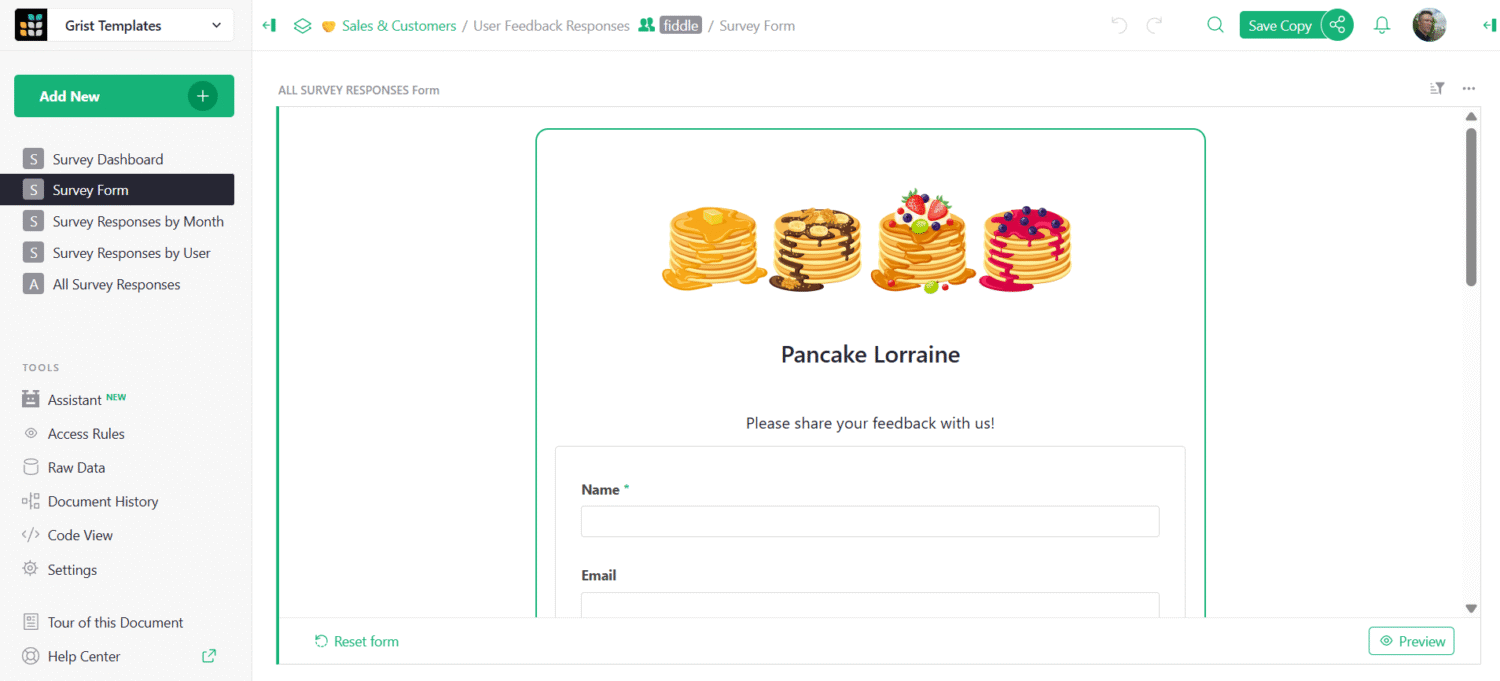Click Reset form link

click(356, 641)
